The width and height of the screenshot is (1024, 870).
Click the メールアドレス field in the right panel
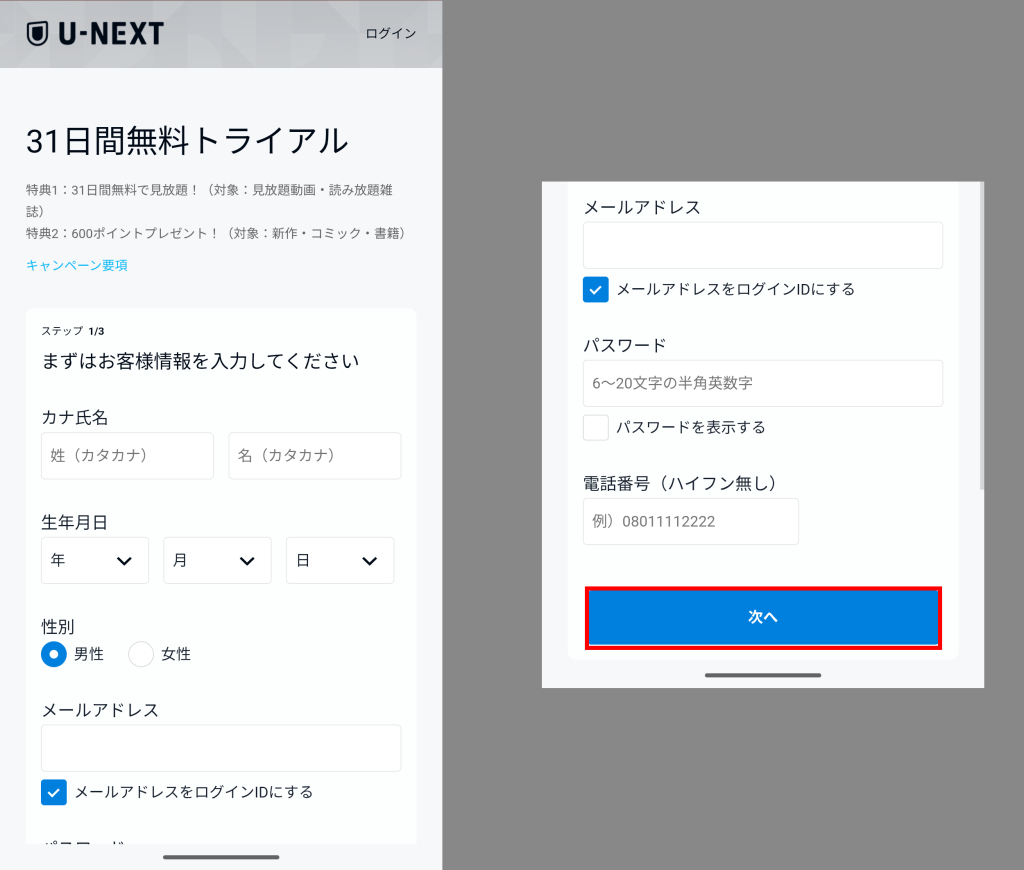(762, 245)
